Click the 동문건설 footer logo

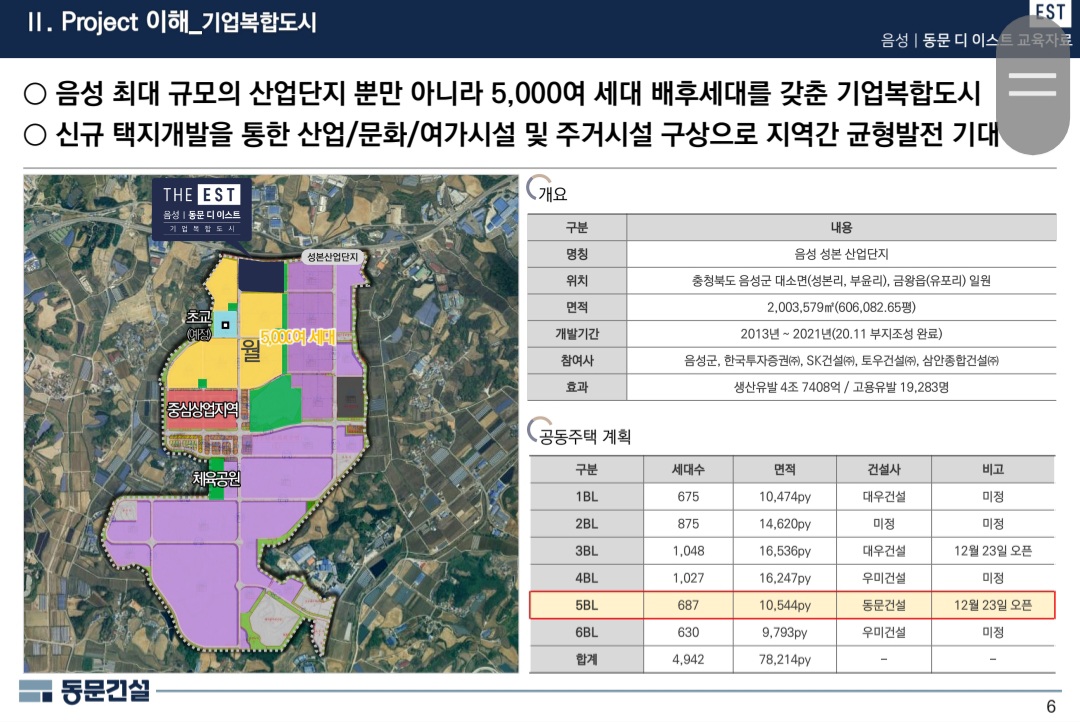point(84,691)
